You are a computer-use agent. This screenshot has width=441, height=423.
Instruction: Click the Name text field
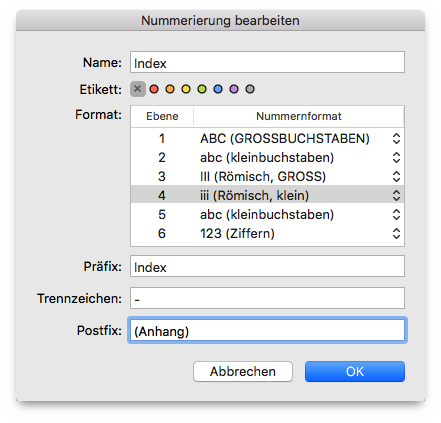click(267, 62)
